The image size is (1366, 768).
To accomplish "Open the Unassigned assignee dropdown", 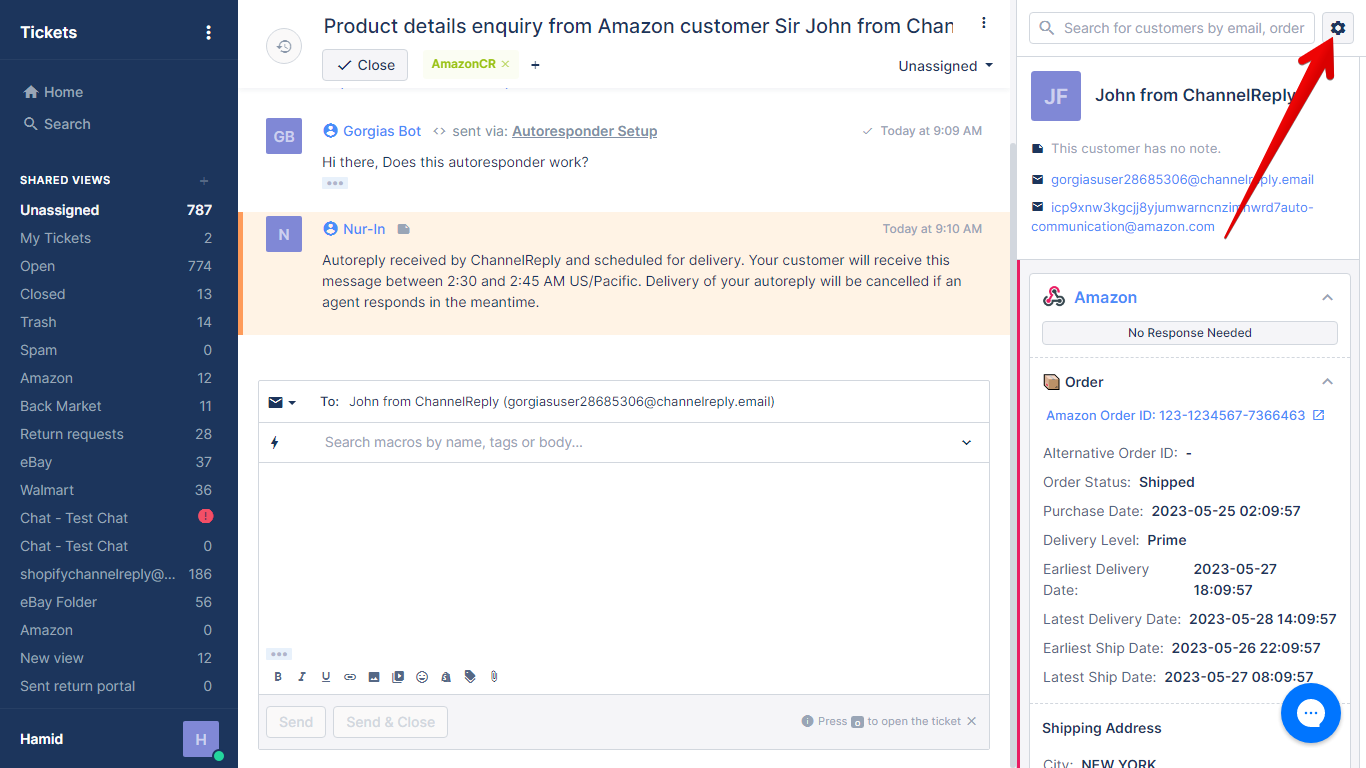I will [x=945, y=66].
